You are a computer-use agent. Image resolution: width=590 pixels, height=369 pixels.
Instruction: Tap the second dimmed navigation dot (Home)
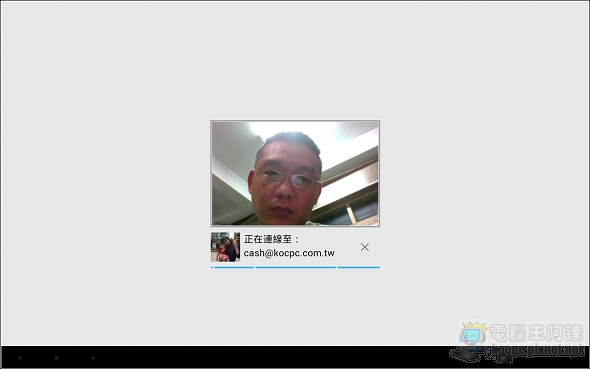point(56,358)
